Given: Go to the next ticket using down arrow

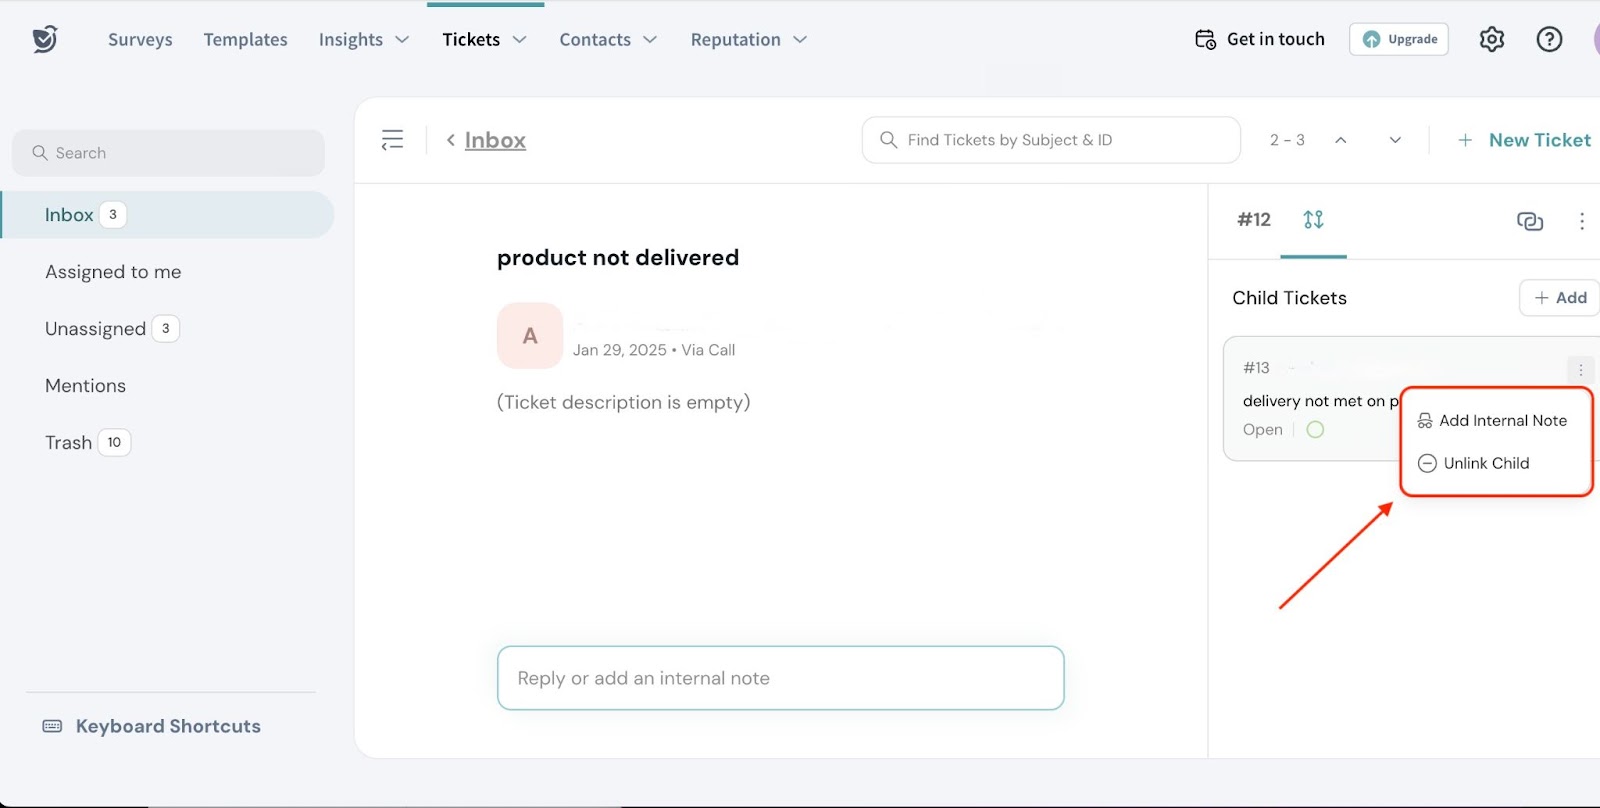Looking at the screenshot, I should 1395,140.
